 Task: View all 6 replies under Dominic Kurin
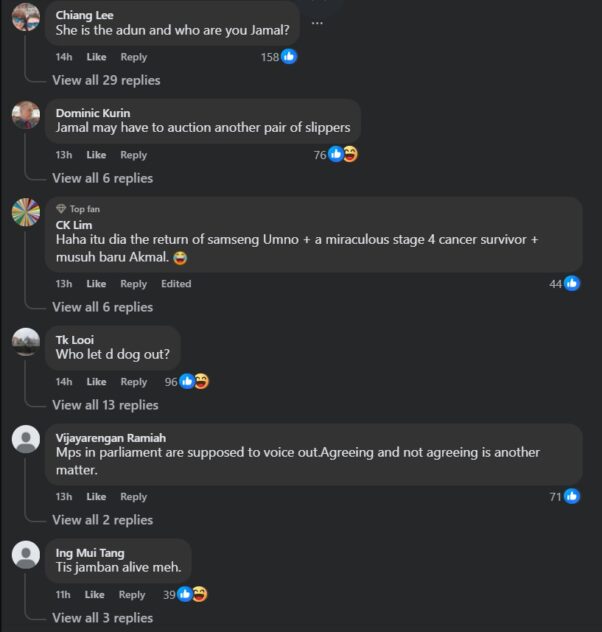(x=102, y=178)
